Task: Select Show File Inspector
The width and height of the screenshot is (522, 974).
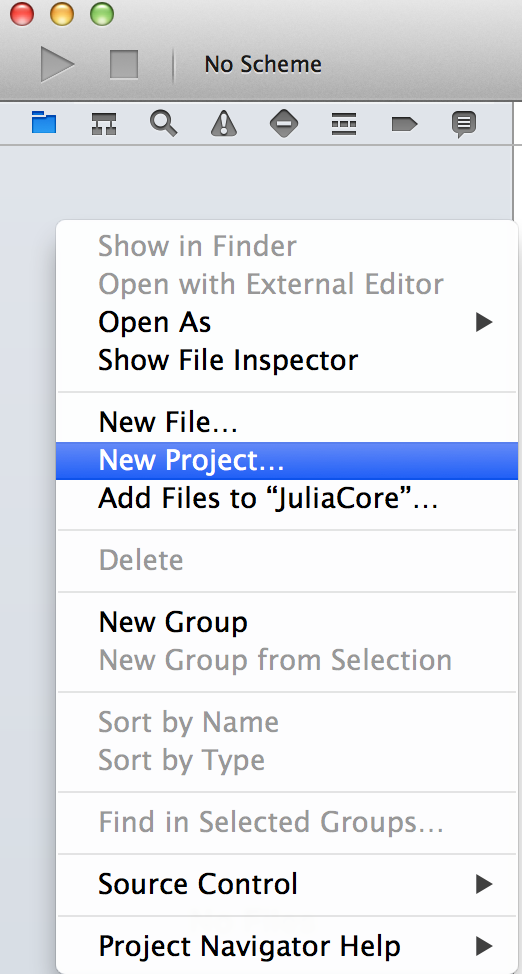Action: (286, 360)
